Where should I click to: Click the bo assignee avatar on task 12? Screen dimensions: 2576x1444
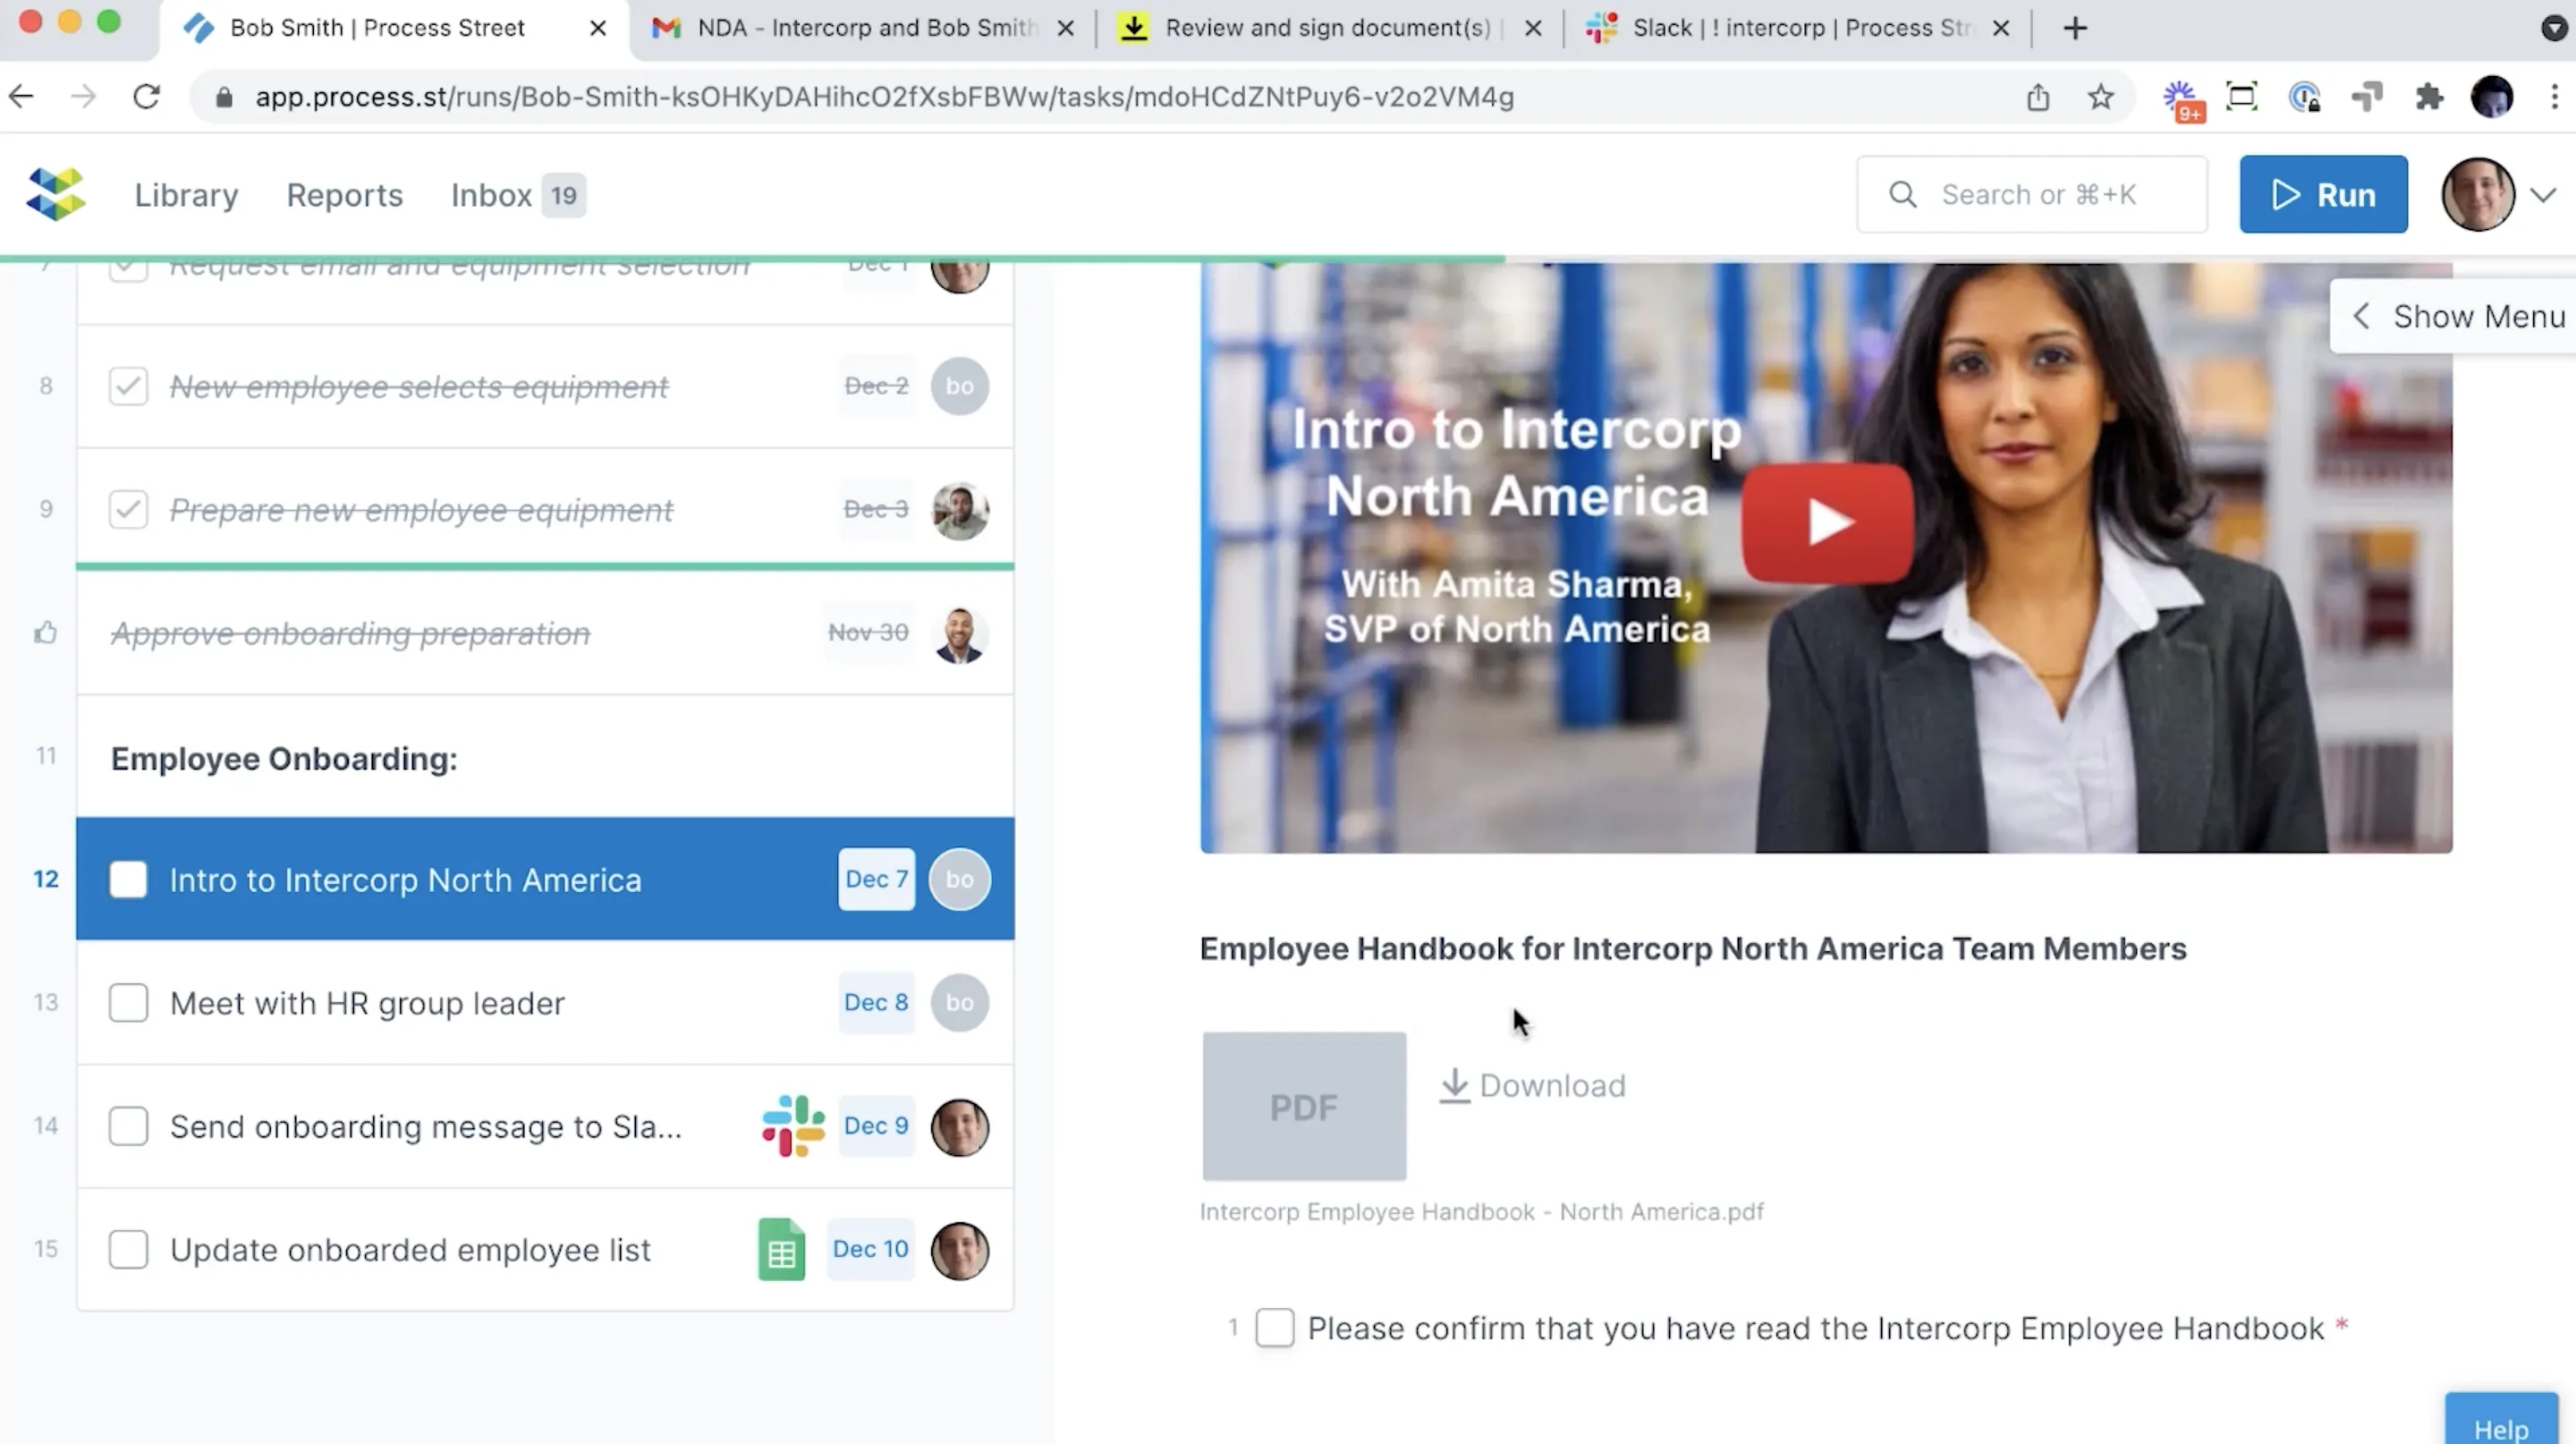point(959,879)
